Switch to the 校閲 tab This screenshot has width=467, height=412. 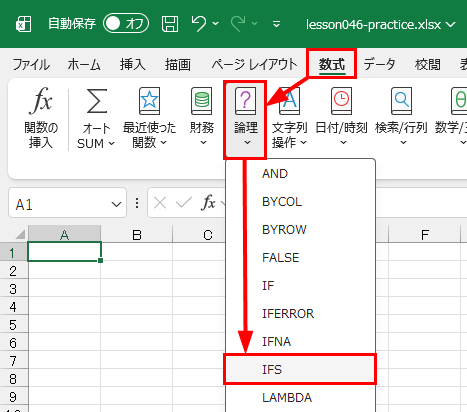428,64
